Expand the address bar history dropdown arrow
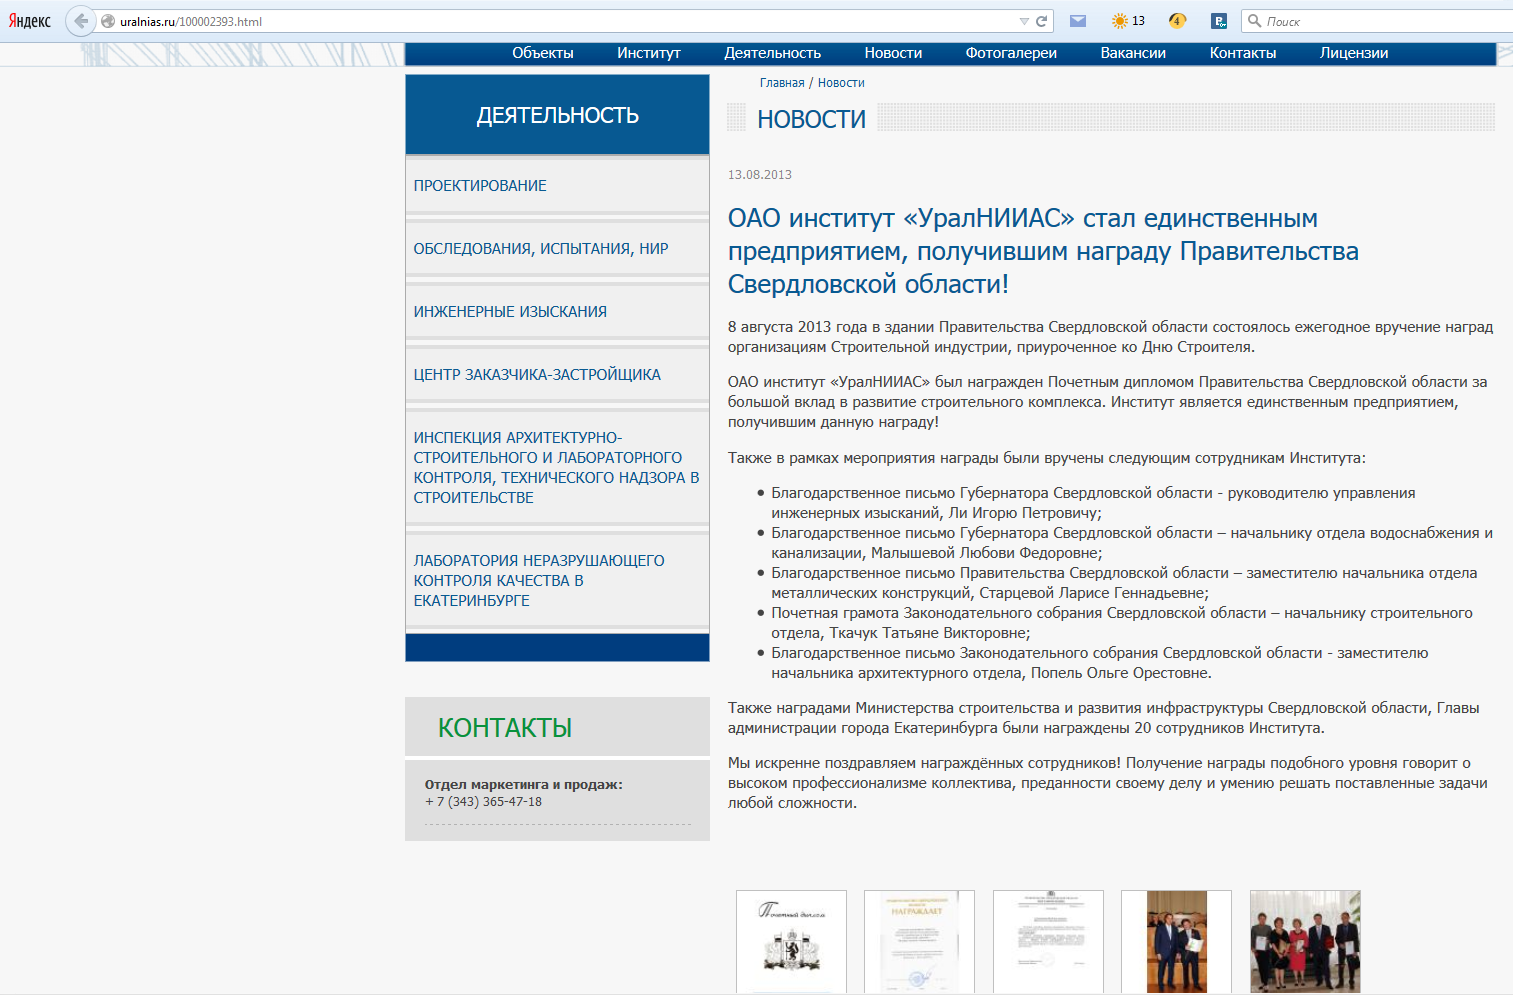The image size is (1513, 995). (1024, 21)
